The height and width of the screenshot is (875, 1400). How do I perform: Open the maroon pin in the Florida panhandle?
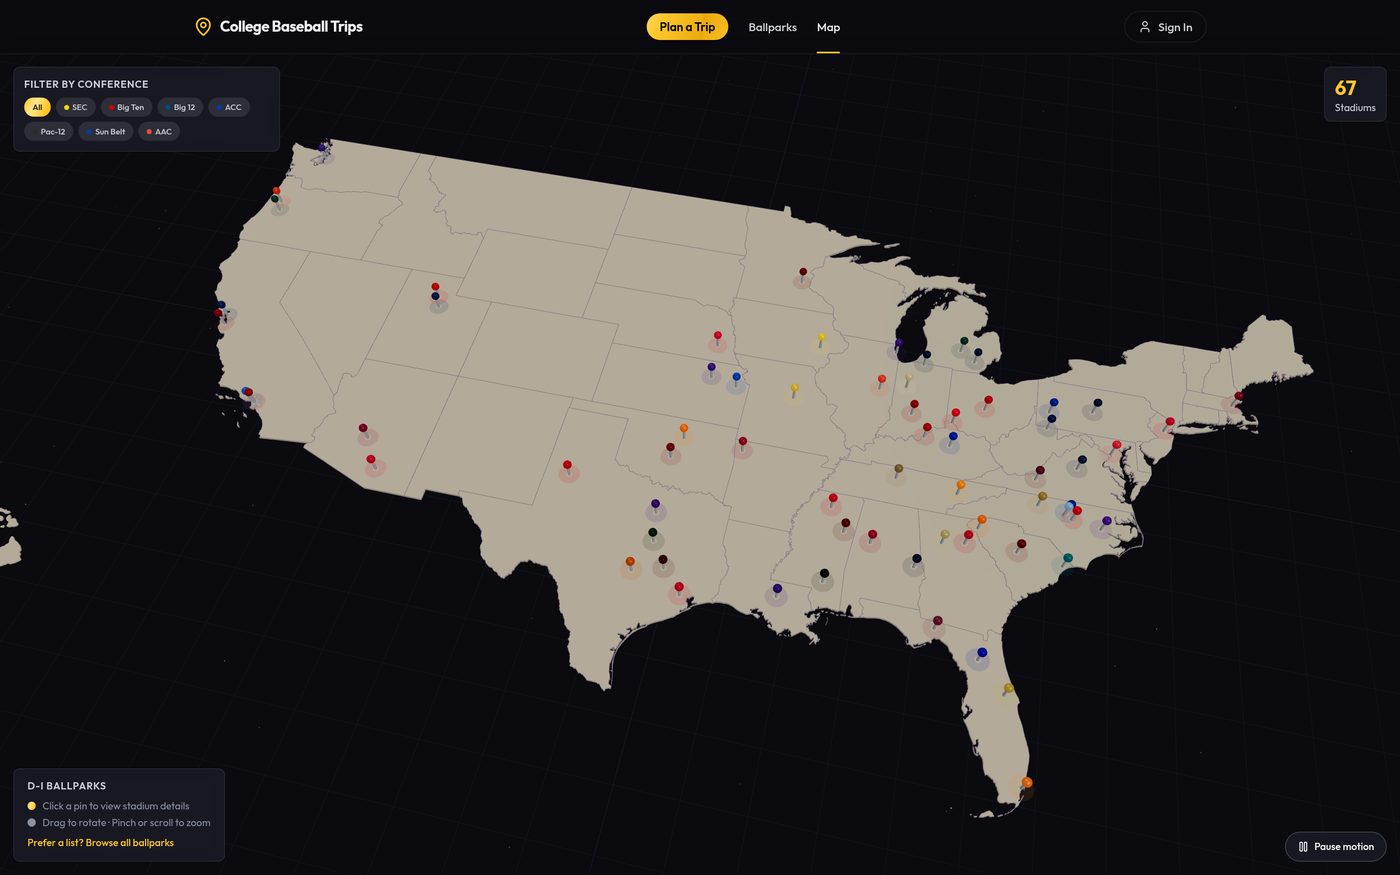938,621
